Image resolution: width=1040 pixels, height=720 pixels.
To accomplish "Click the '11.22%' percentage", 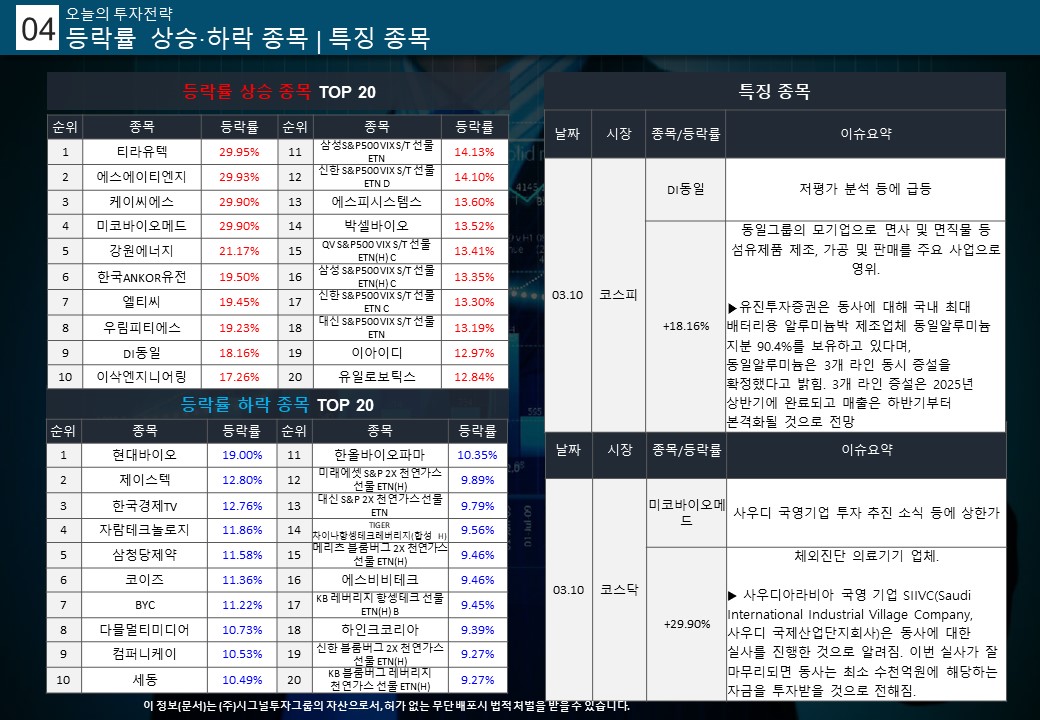I will [242, 605].
